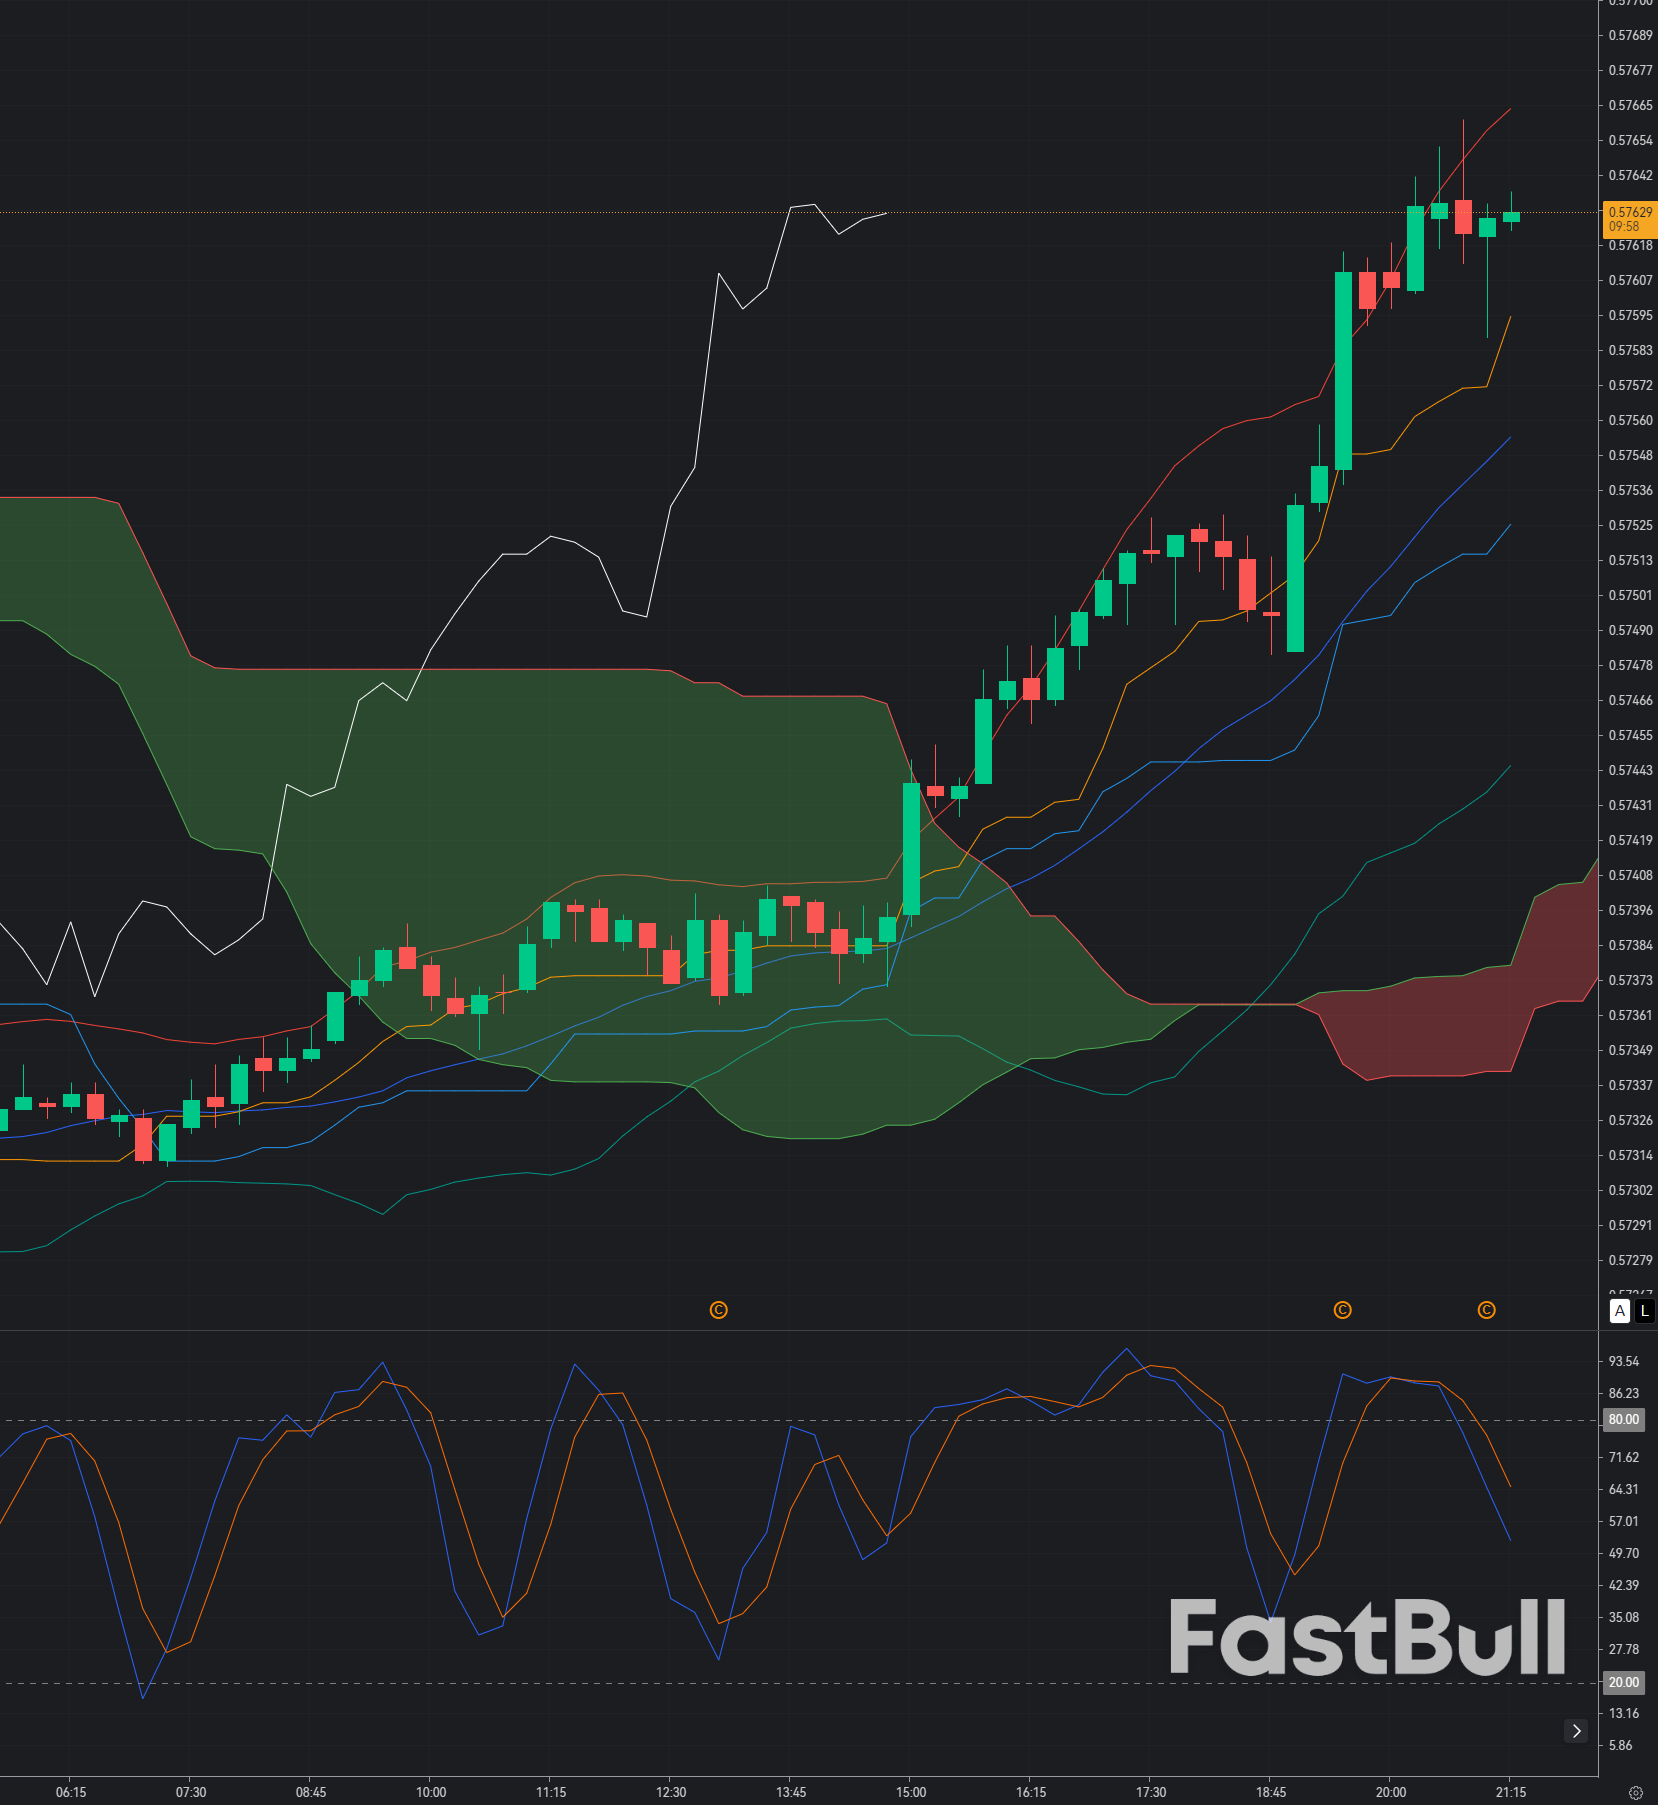
Task: Click the 0.57291 price scale value
Action: 1630,1225
